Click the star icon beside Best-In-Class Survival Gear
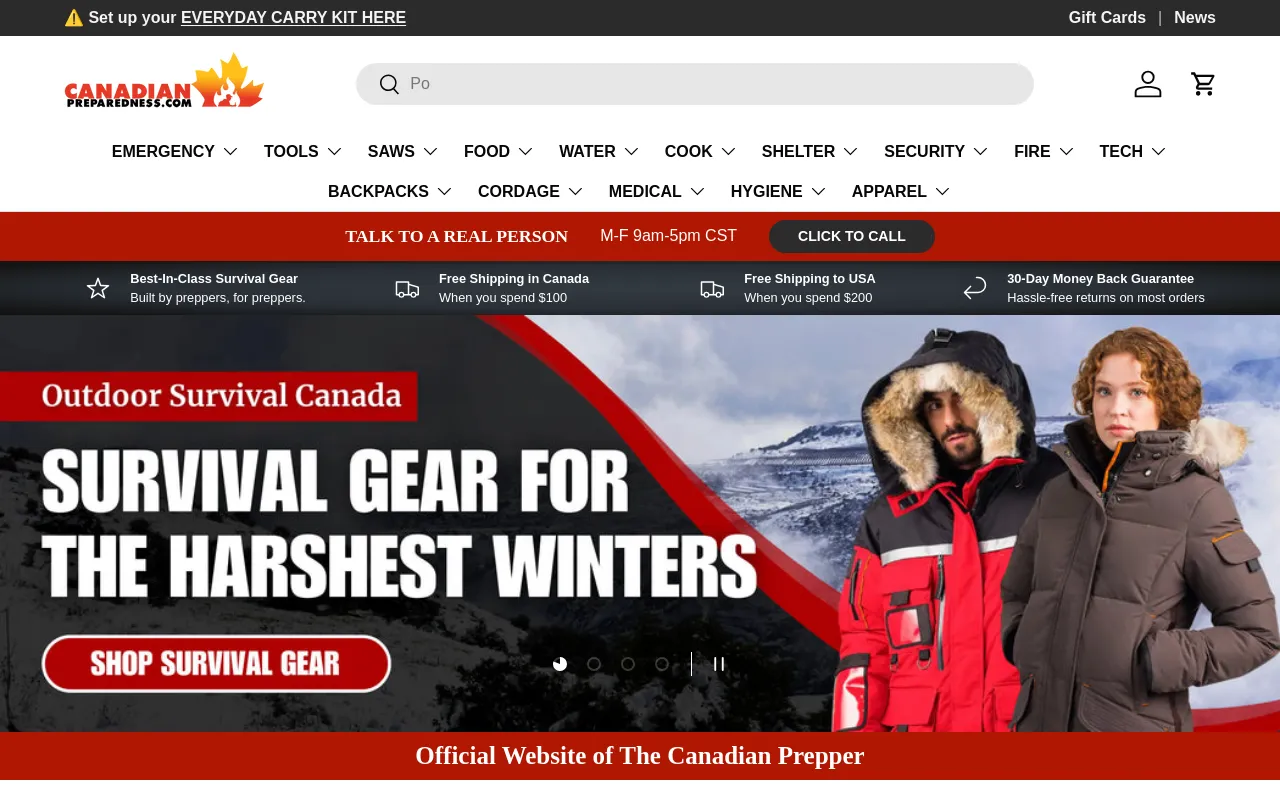1280x800 pixels. click(x=98, y=288)
